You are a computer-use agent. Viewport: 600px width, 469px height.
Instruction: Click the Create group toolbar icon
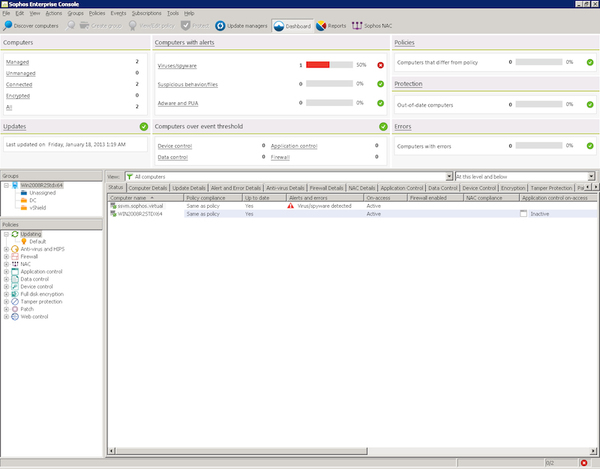(x=84, y=26)
